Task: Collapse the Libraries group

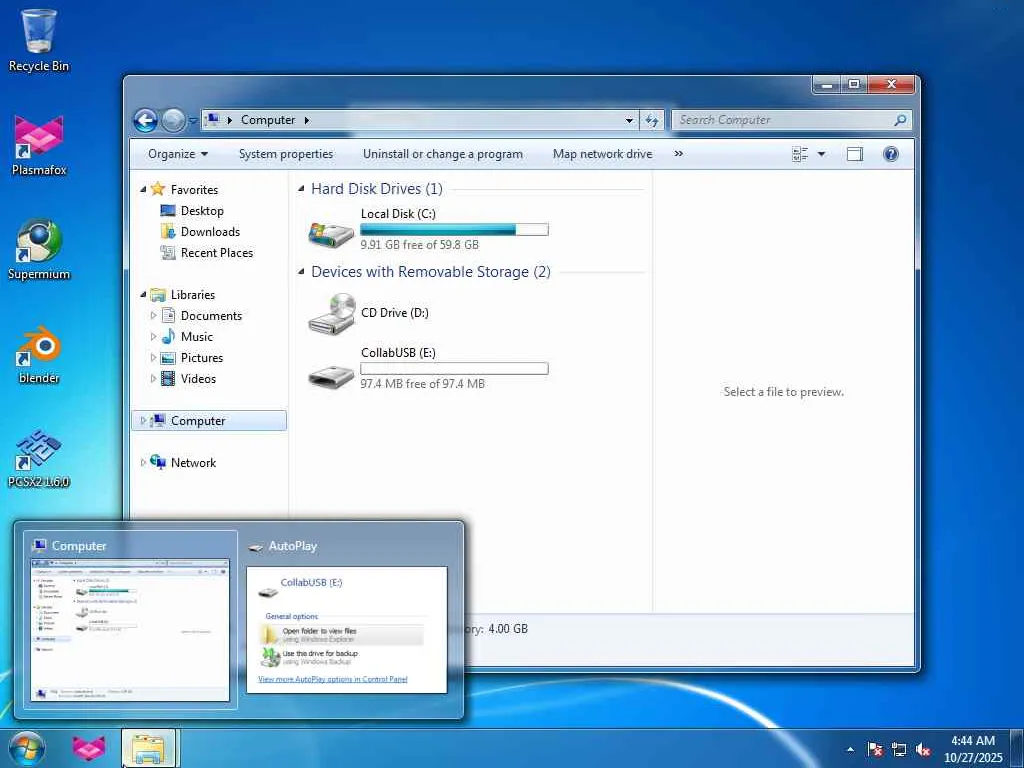Action: click(x=143, y=295)
